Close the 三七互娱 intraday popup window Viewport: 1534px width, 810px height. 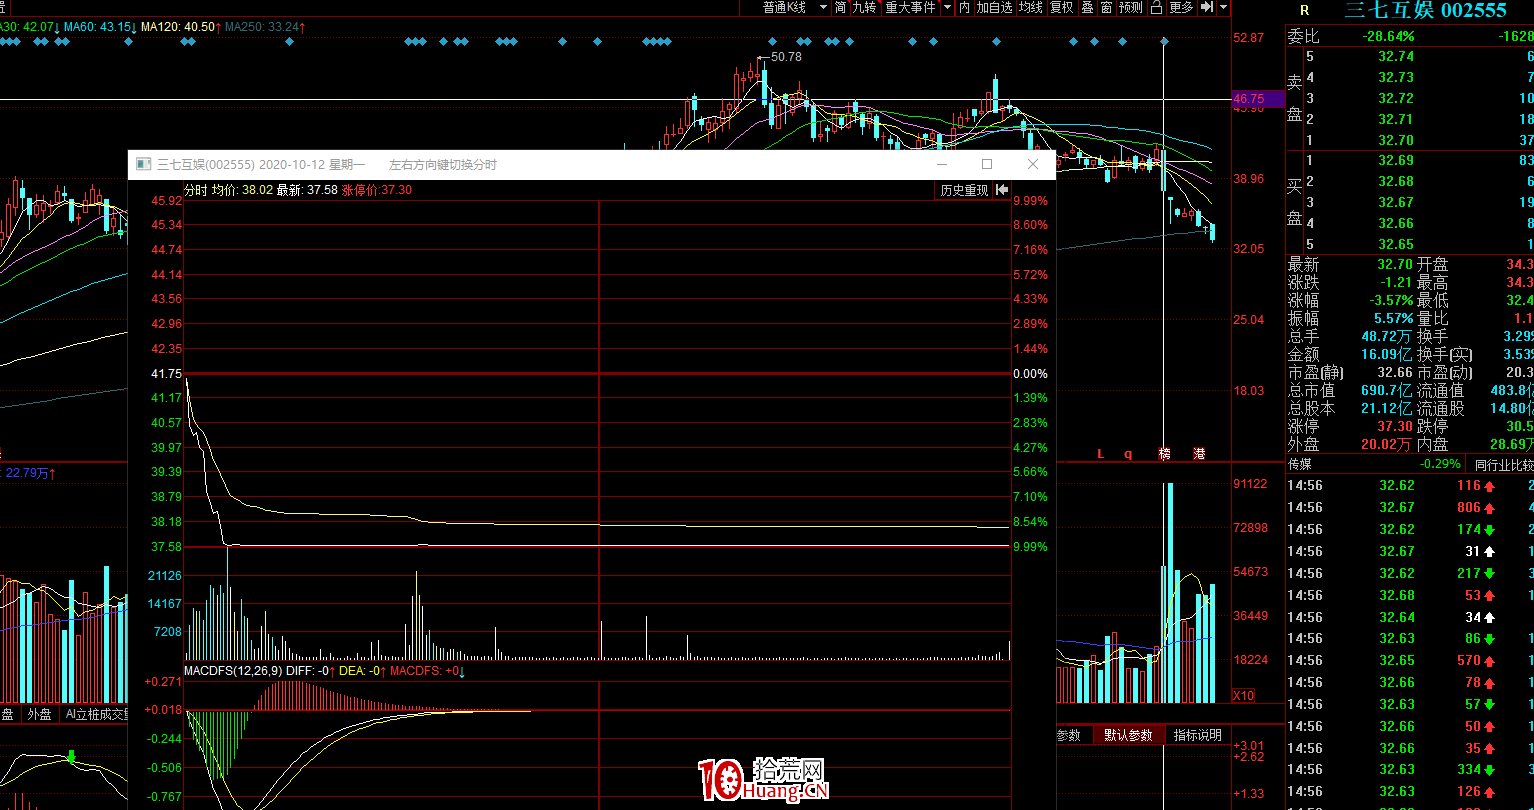[x=1033, y=164]
